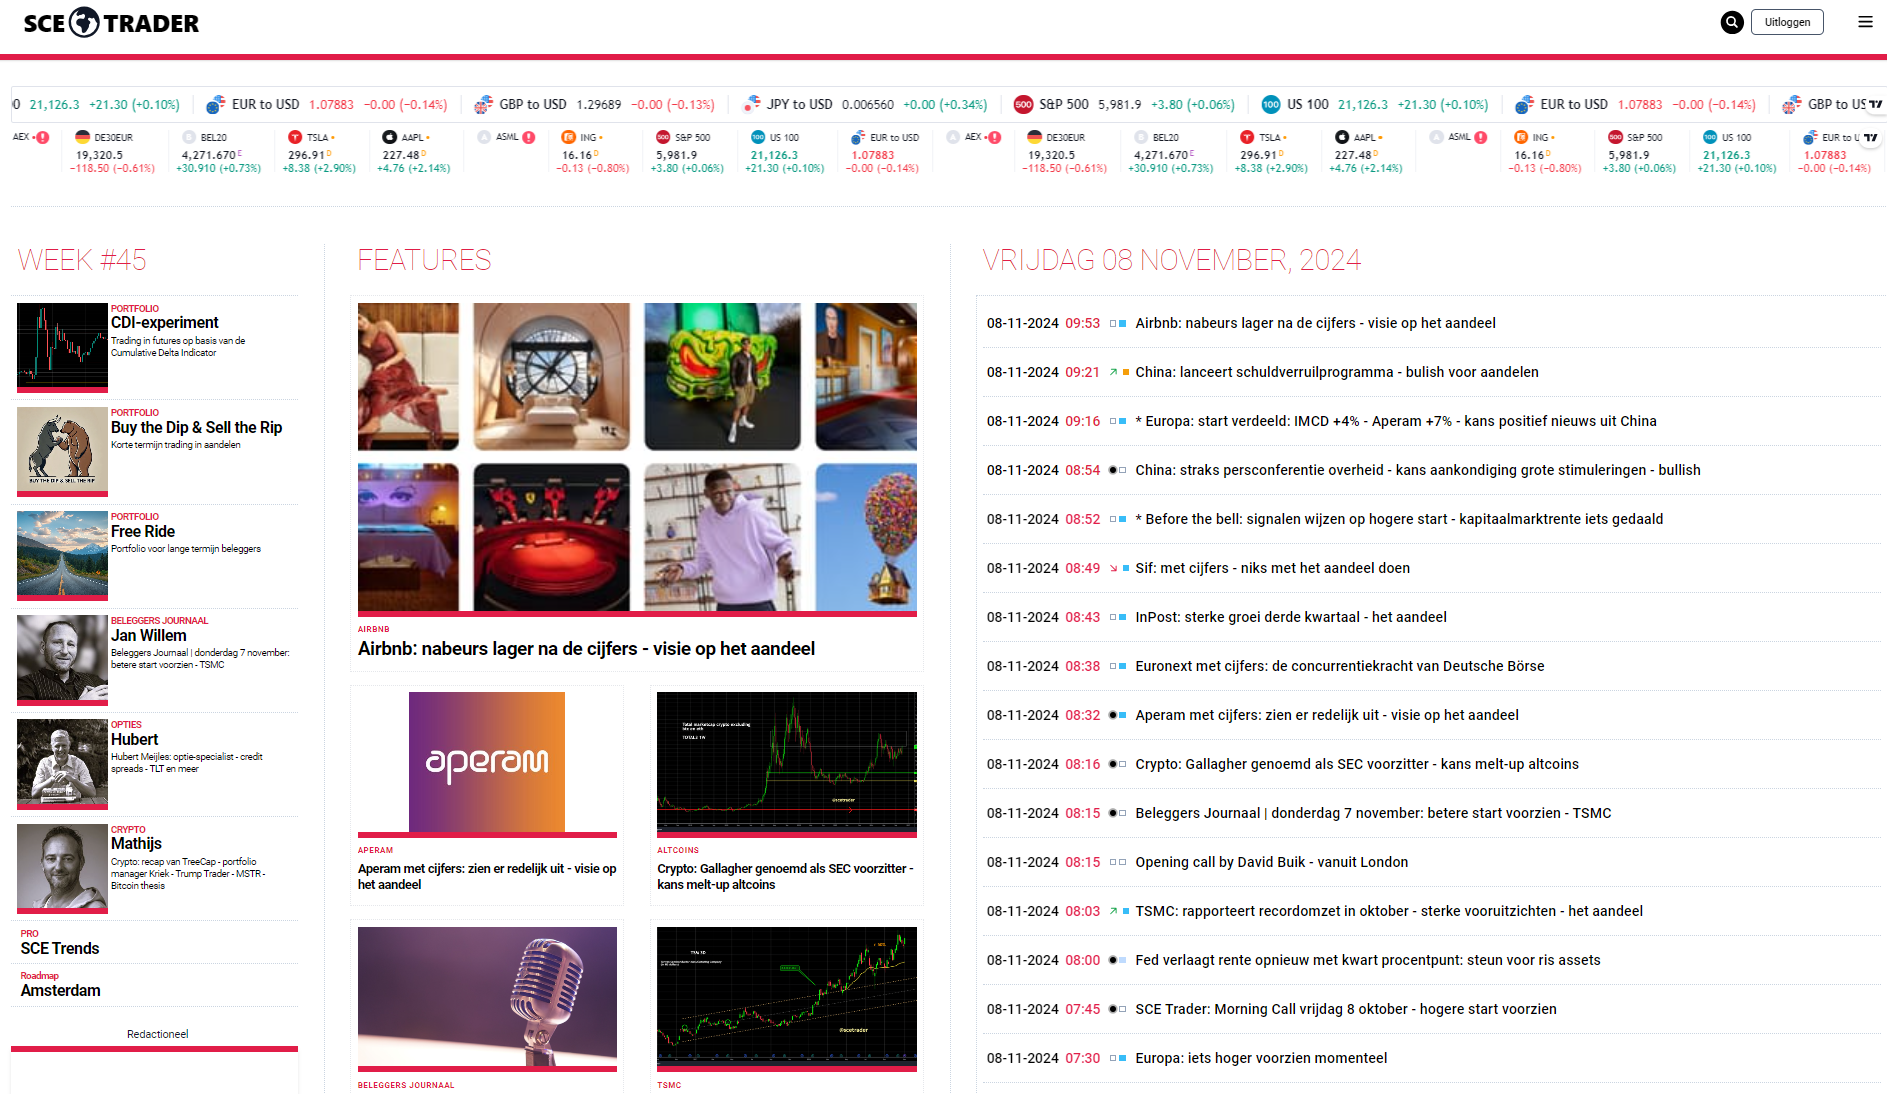The height and width of the screenshot is (1094, 1887).
Task: Open the CDI-experiment portfolio link
Action: (165, 322)
